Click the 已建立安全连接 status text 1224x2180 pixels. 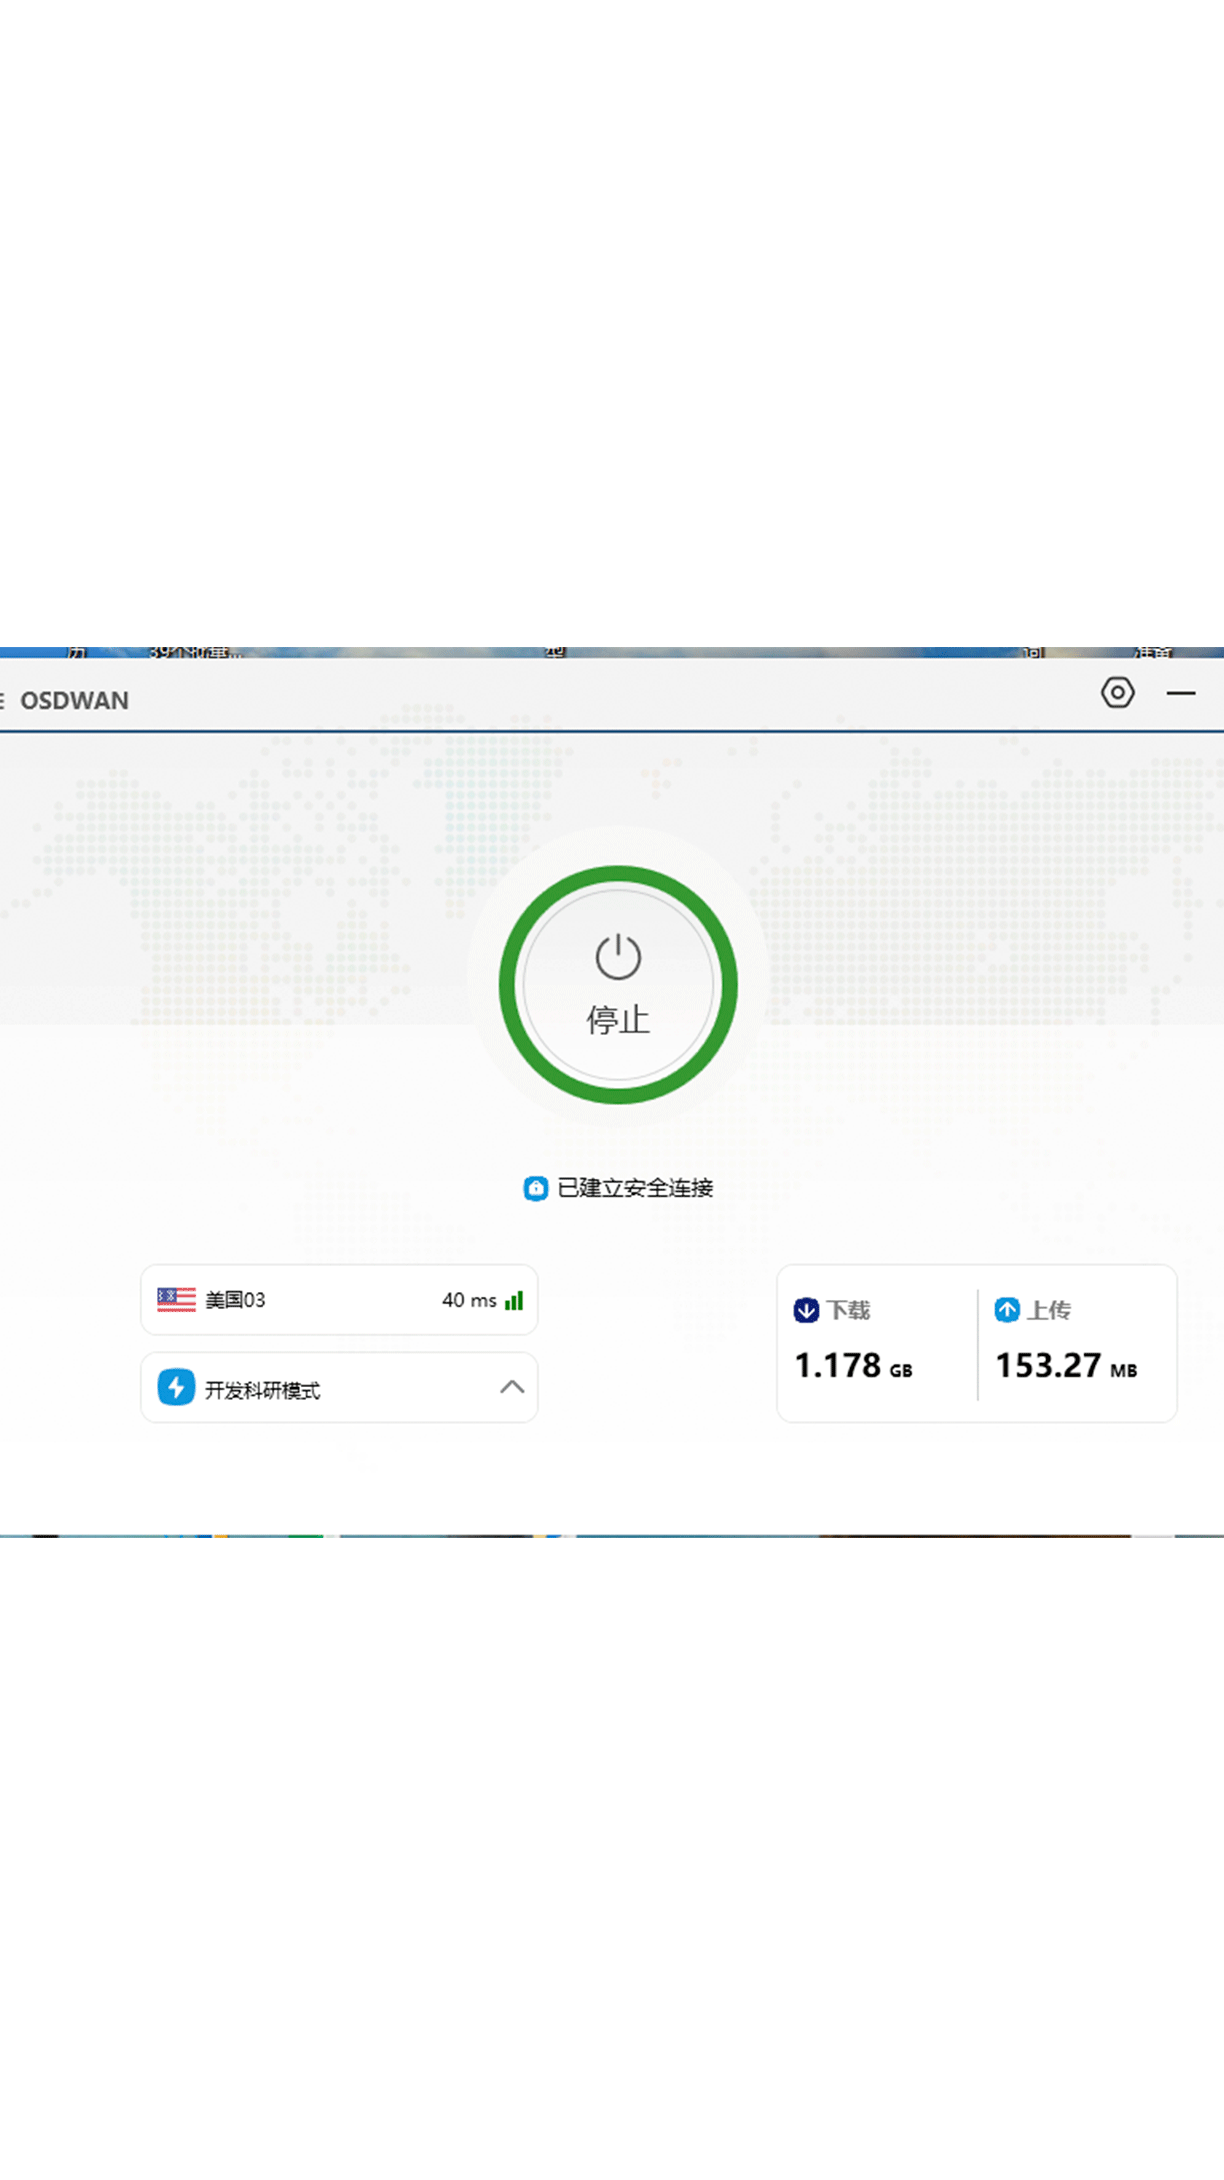click(635, 1188)
